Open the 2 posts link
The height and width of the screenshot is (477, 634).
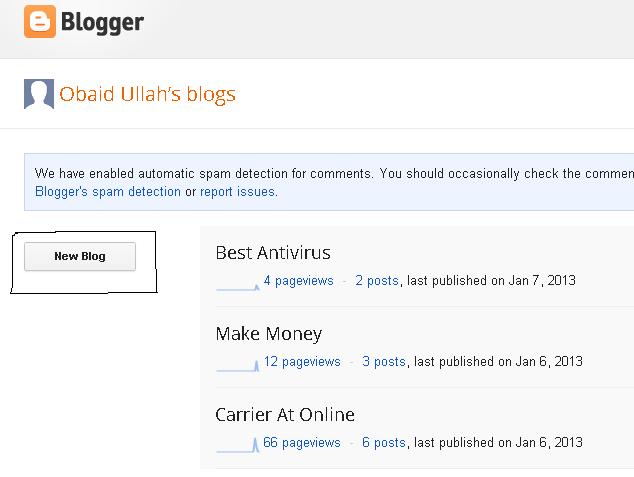(377, 281)
